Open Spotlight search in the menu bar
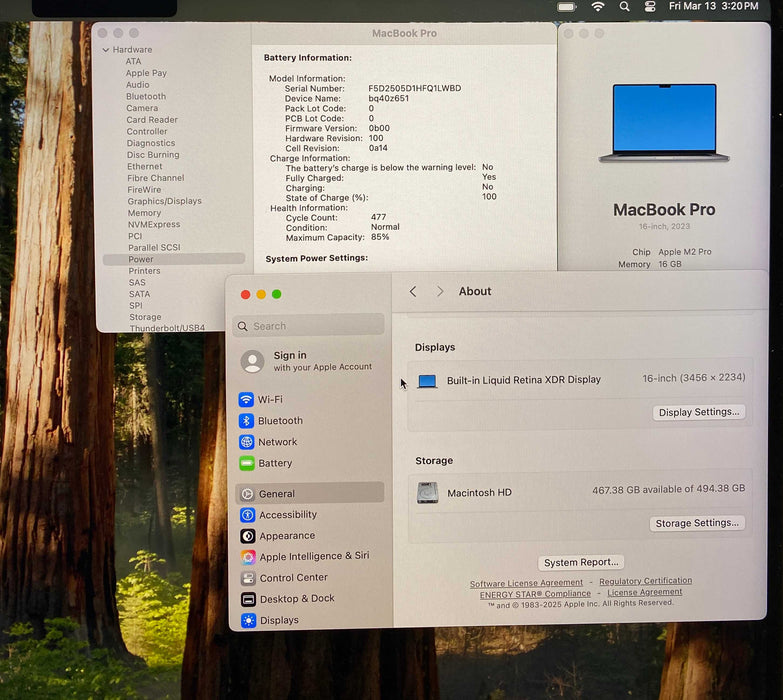The height and width of the screenshot is (700, 783). pyautogui.click(x=624, y=6)
